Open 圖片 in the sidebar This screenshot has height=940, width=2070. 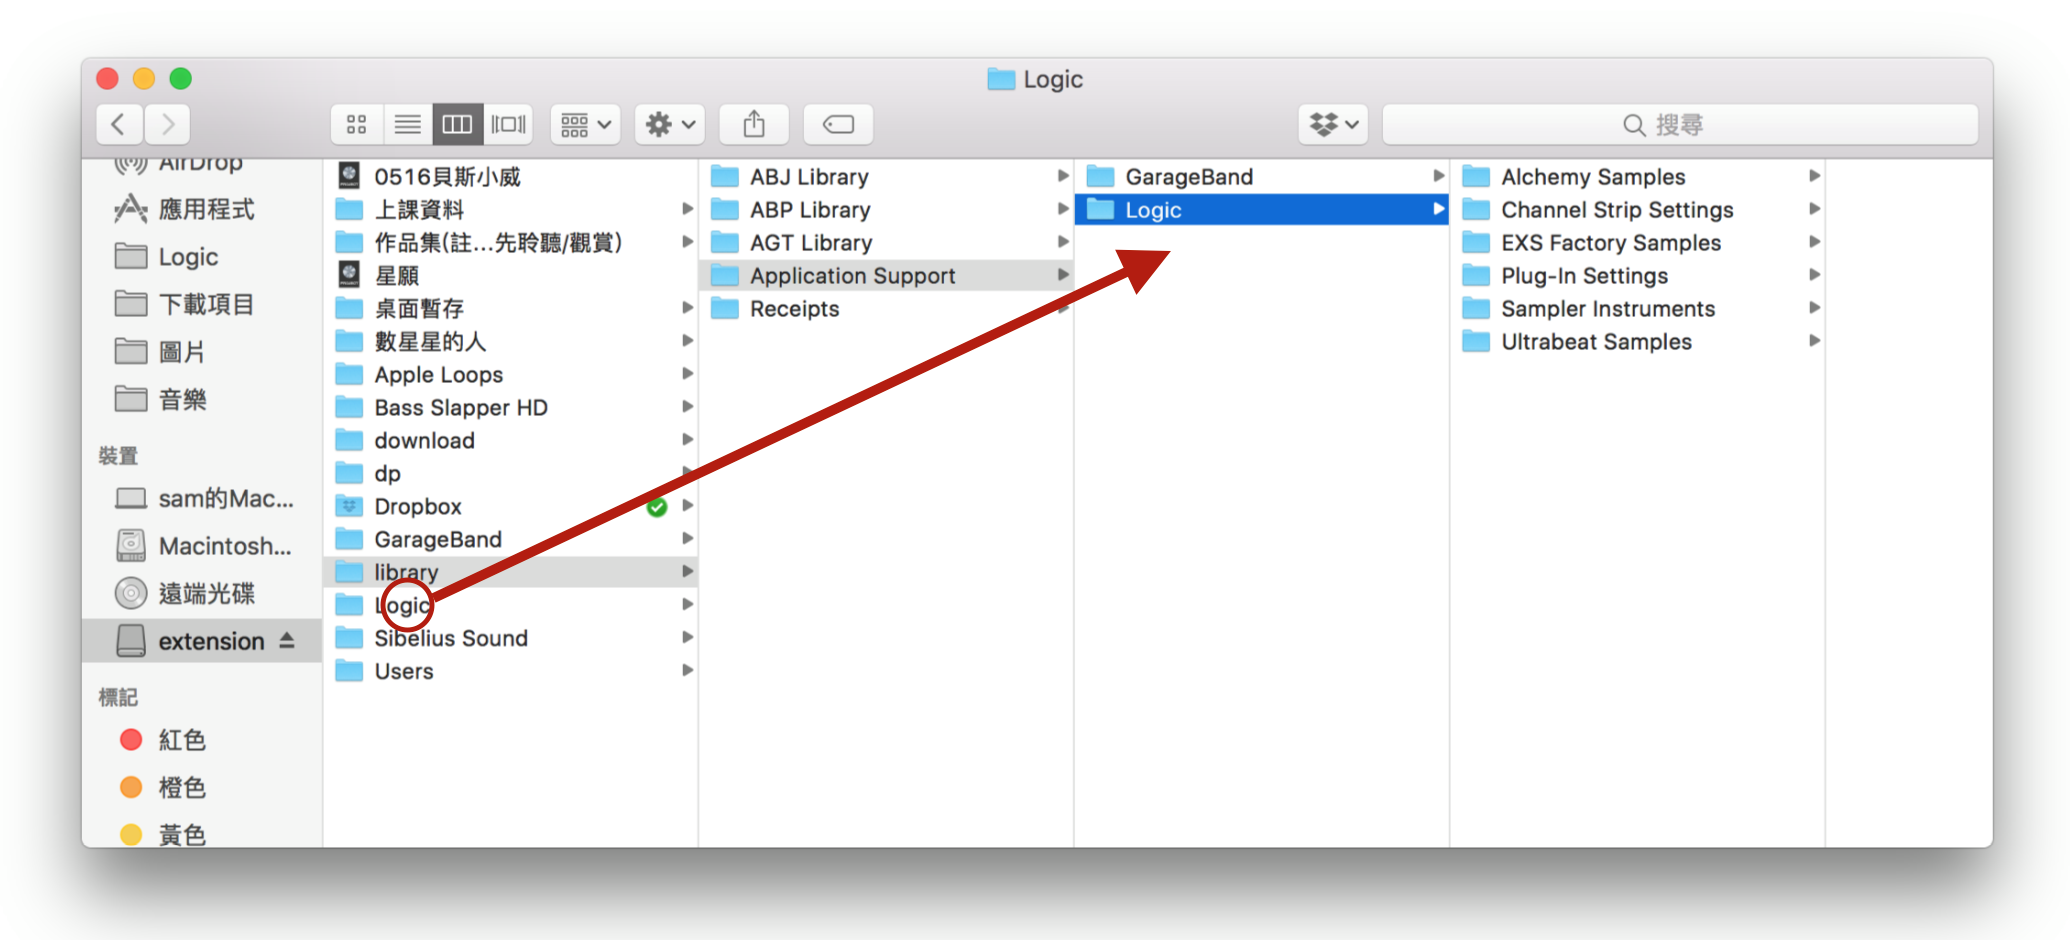(x=181, y=352)
